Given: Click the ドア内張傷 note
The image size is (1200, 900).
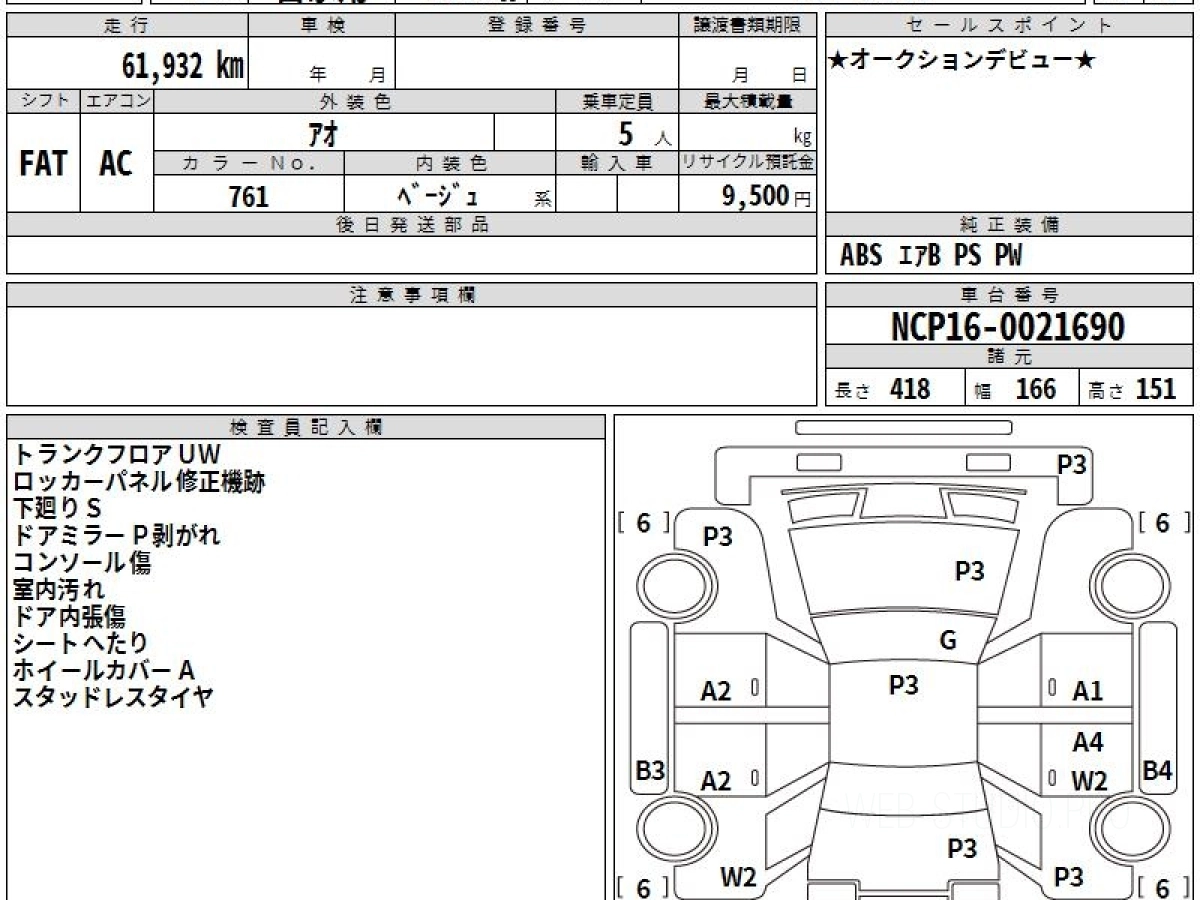Looking at the screenshot, I should [69, 617].
